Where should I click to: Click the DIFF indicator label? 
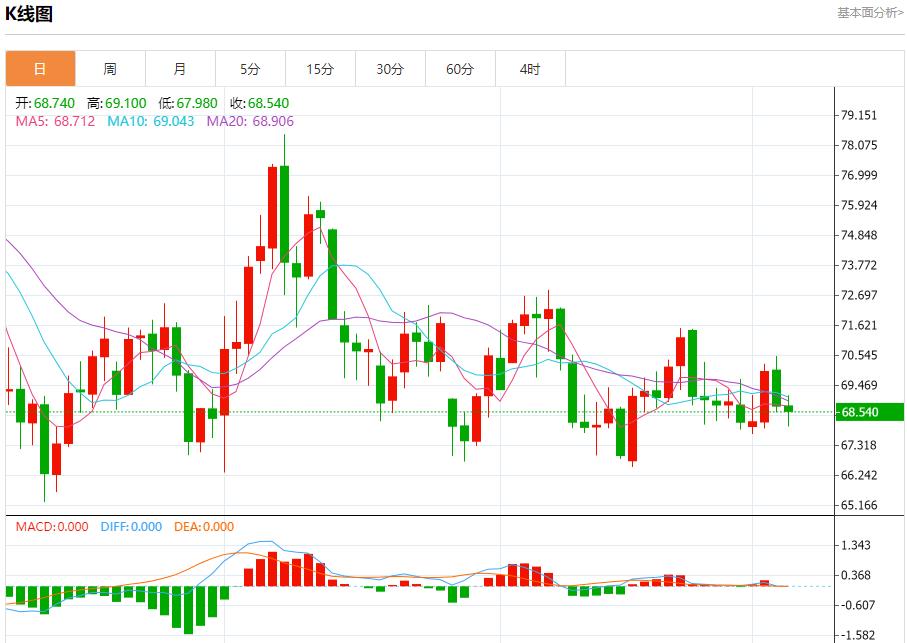[x=130, y=527]
